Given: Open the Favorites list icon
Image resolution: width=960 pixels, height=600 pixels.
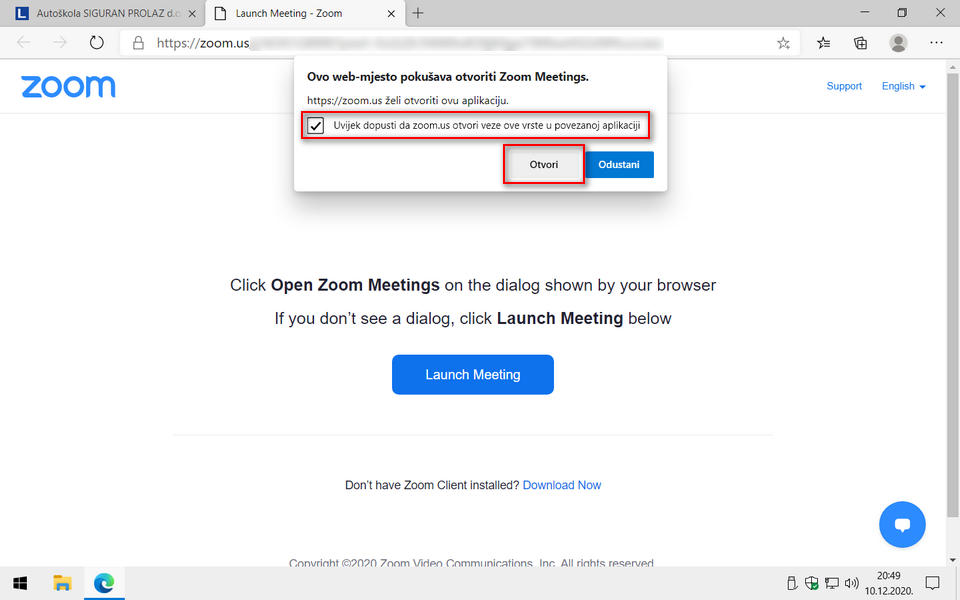Looking at the screenshot, I should 823,43.
